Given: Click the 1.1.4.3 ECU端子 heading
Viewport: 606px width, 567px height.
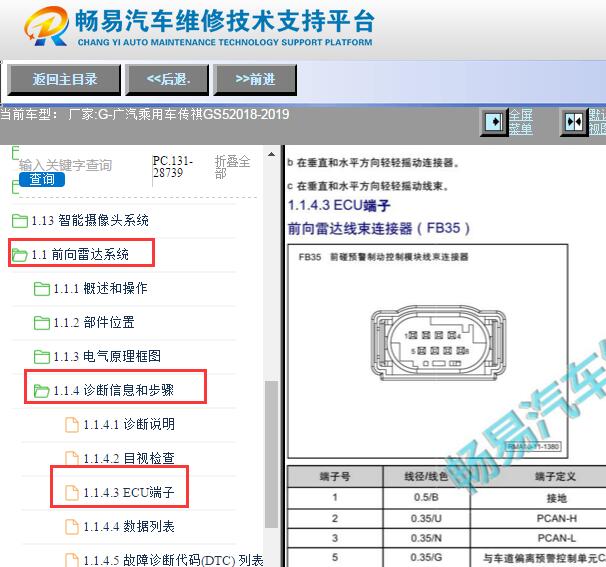Looking at the screenshot, I should point(339,205).
